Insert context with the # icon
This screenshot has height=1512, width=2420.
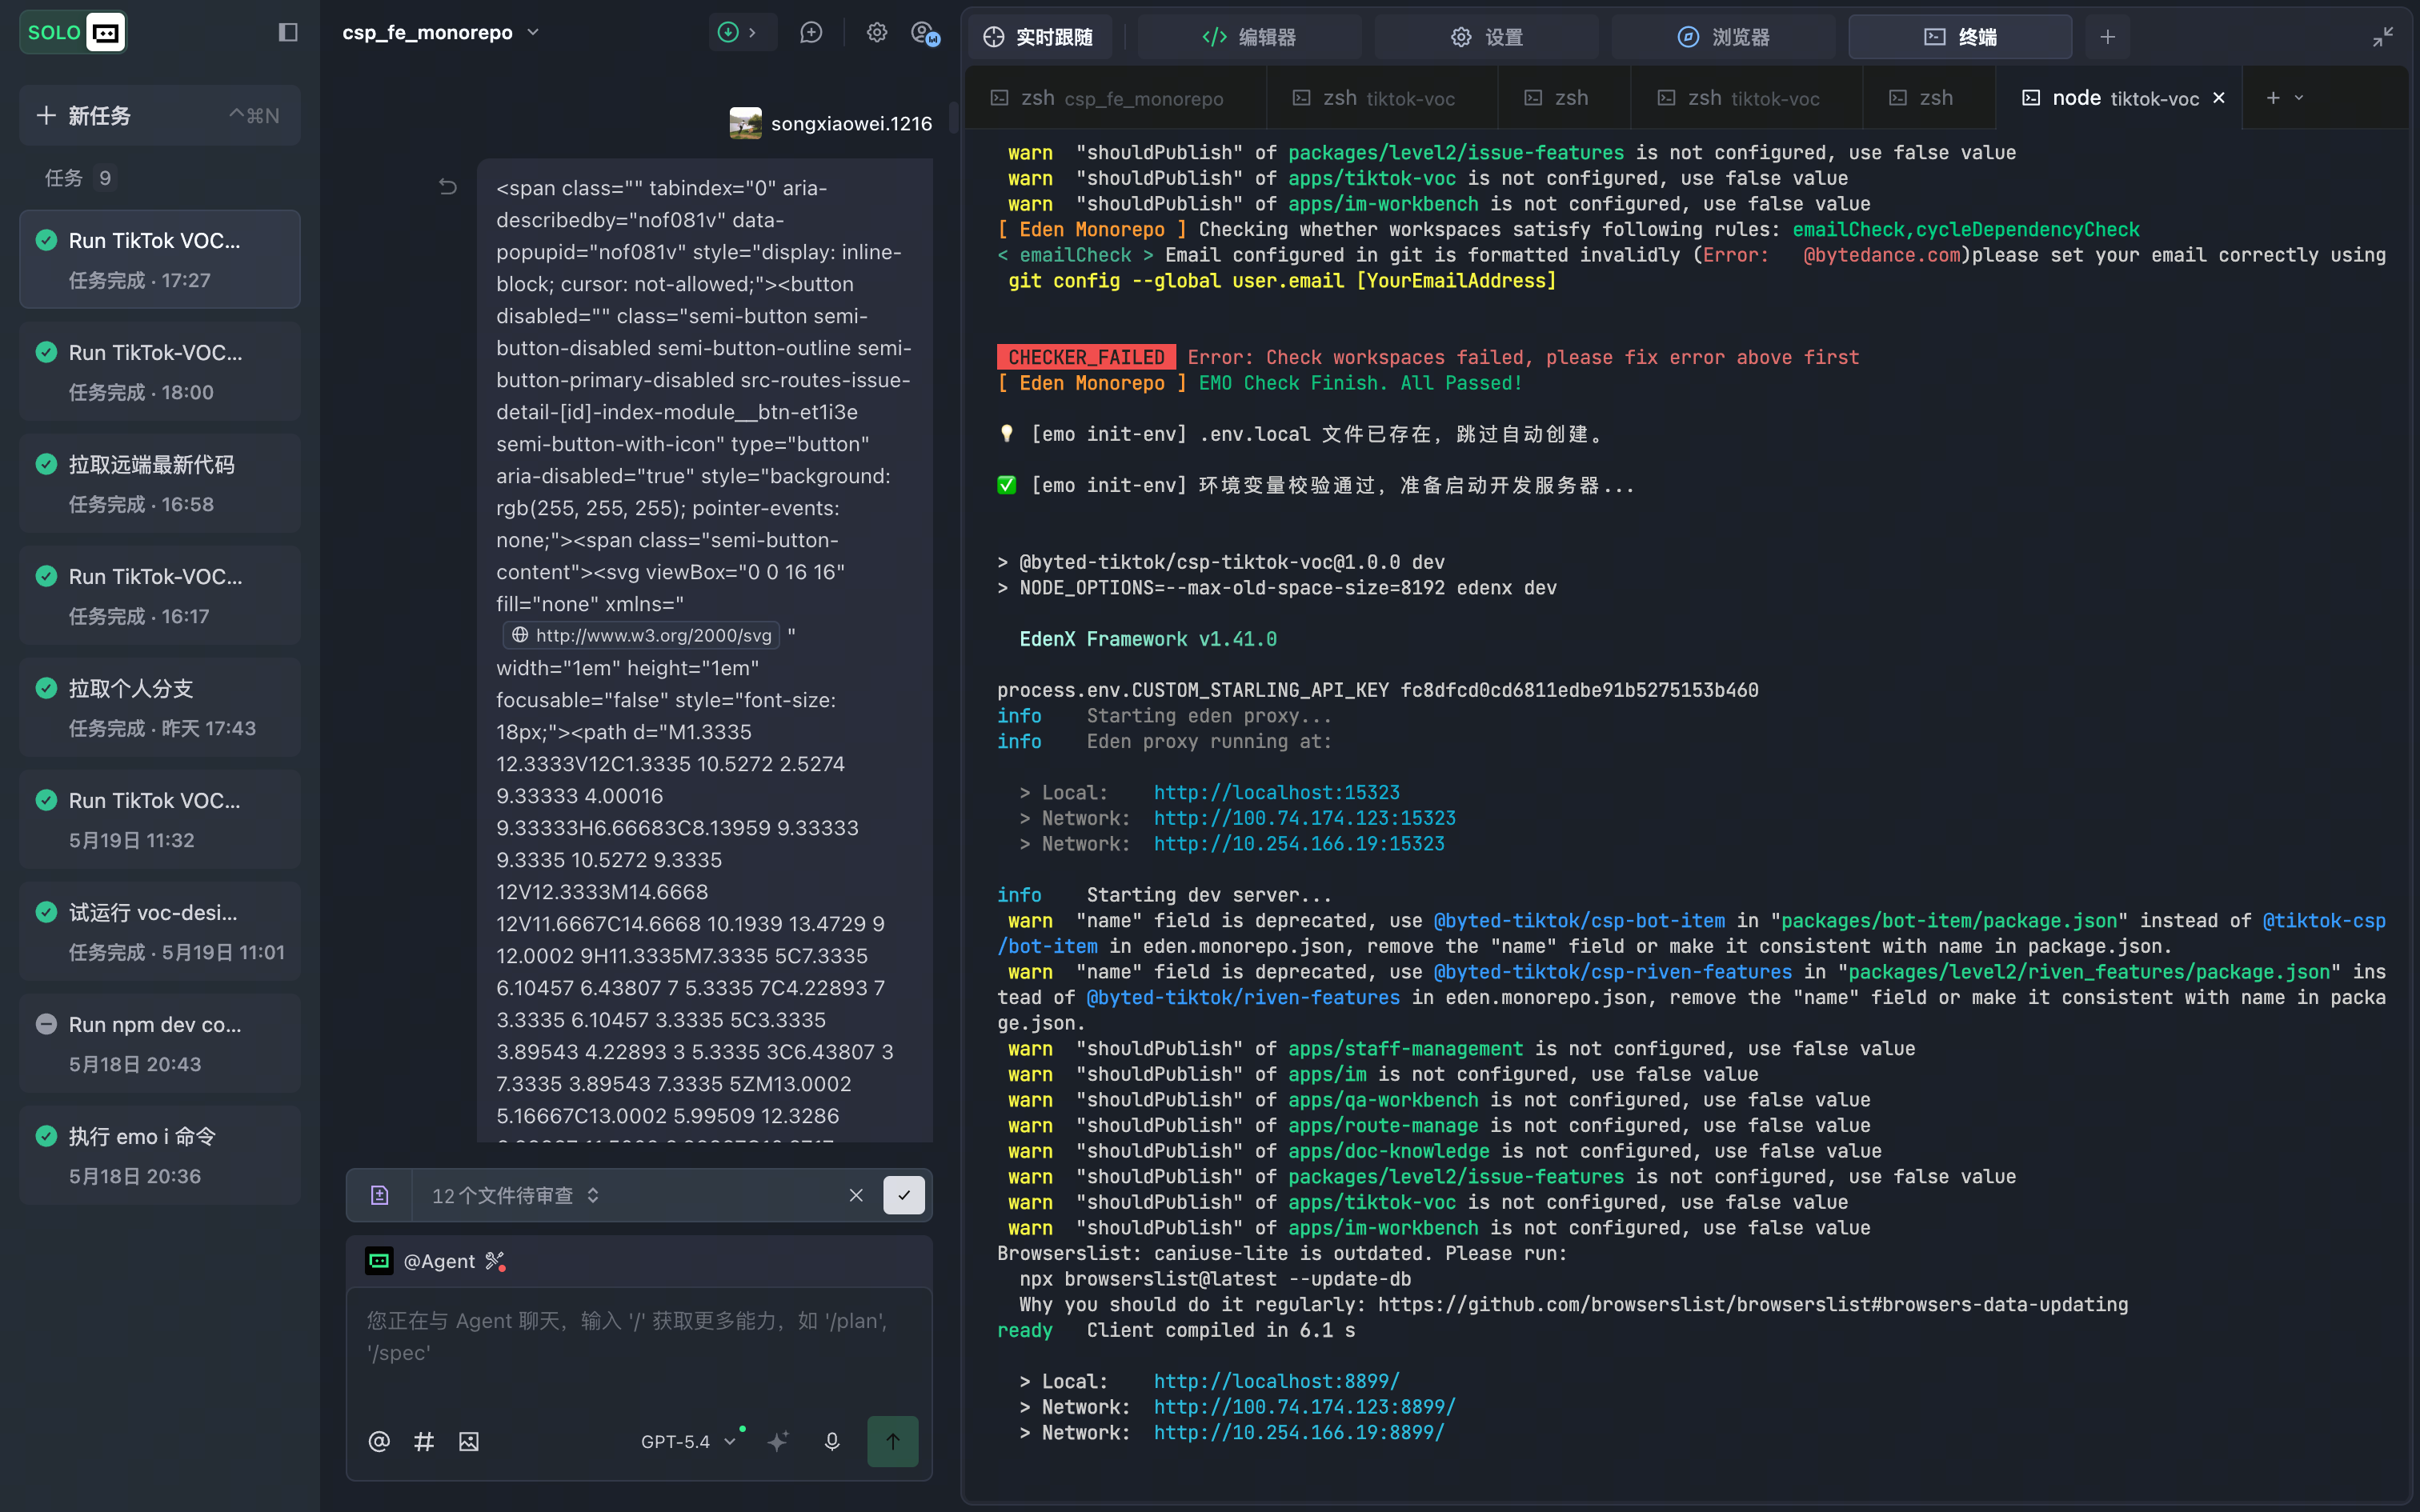tap(424, 1441)
